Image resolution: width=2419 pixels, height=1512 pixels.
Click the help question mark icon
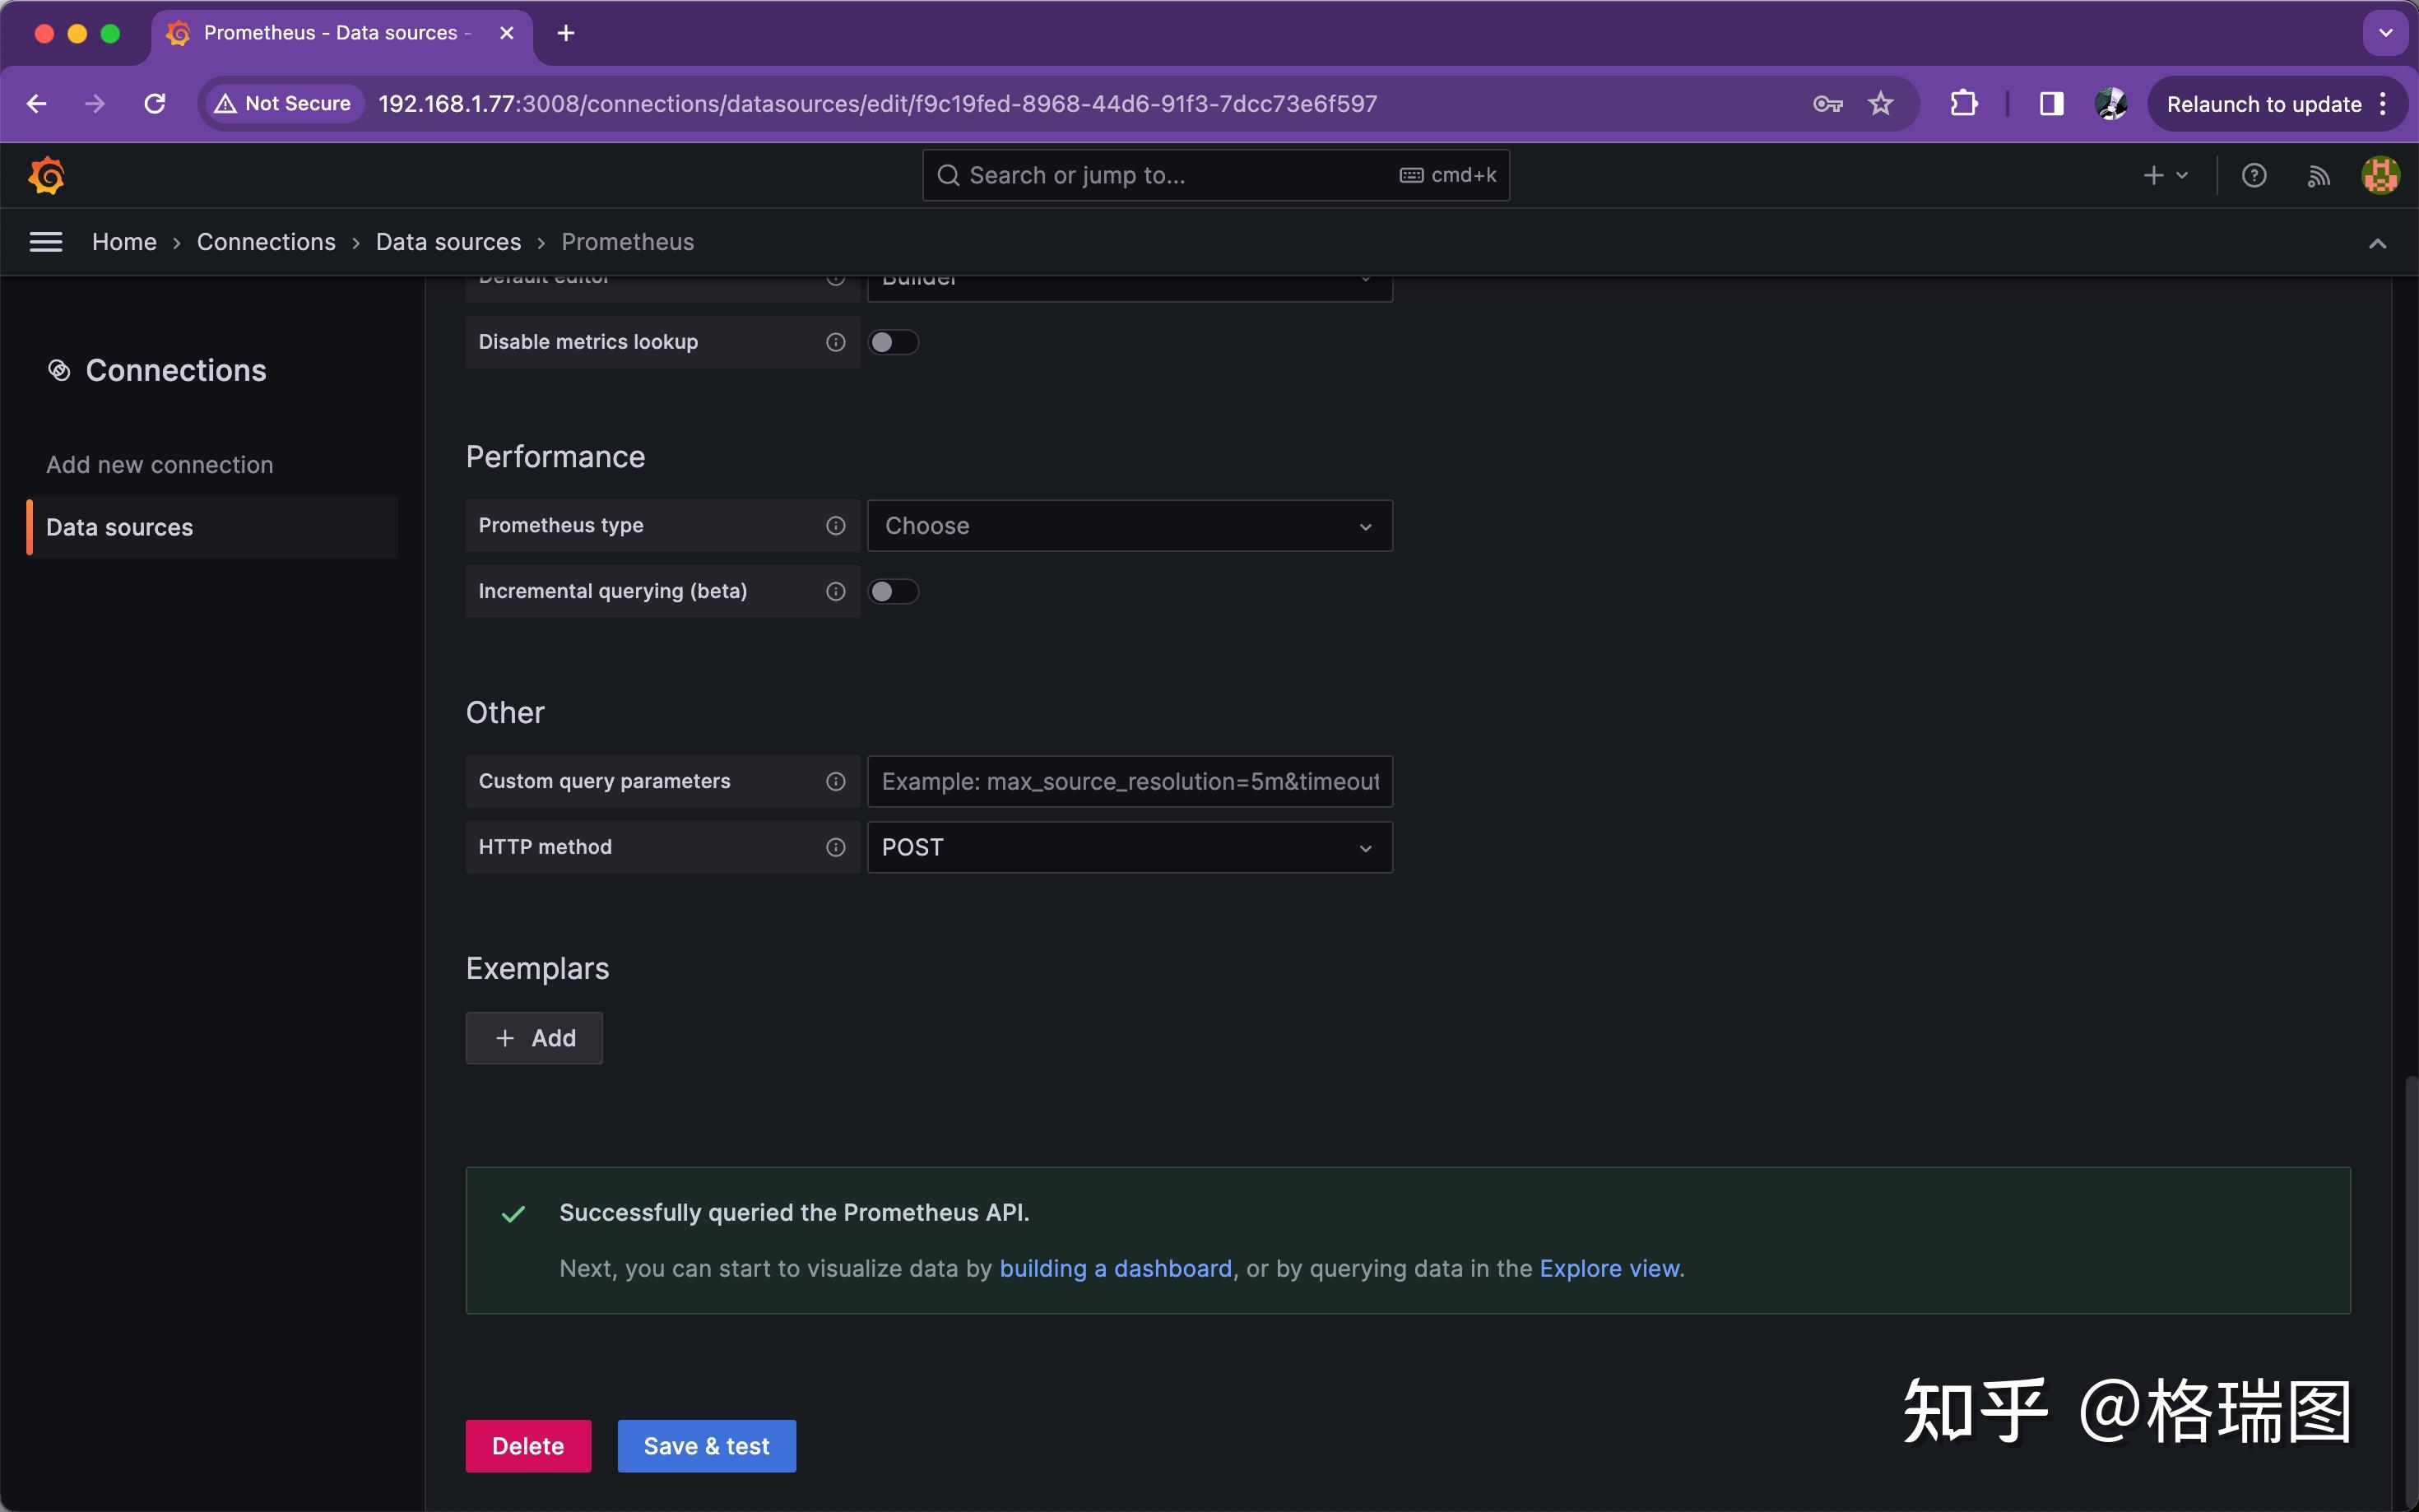point(2253,176)
